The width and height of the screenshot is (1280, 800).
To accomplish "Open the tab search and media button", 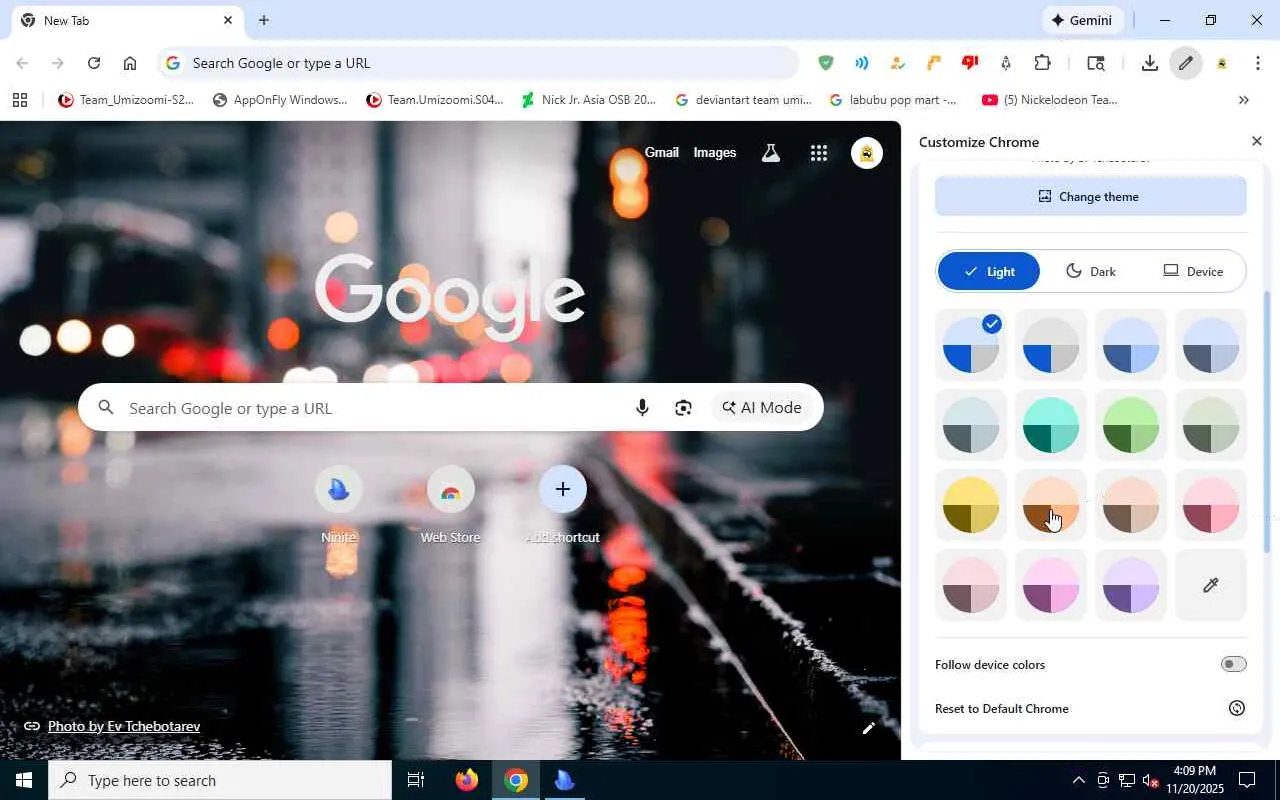I will coord(1096,63).
